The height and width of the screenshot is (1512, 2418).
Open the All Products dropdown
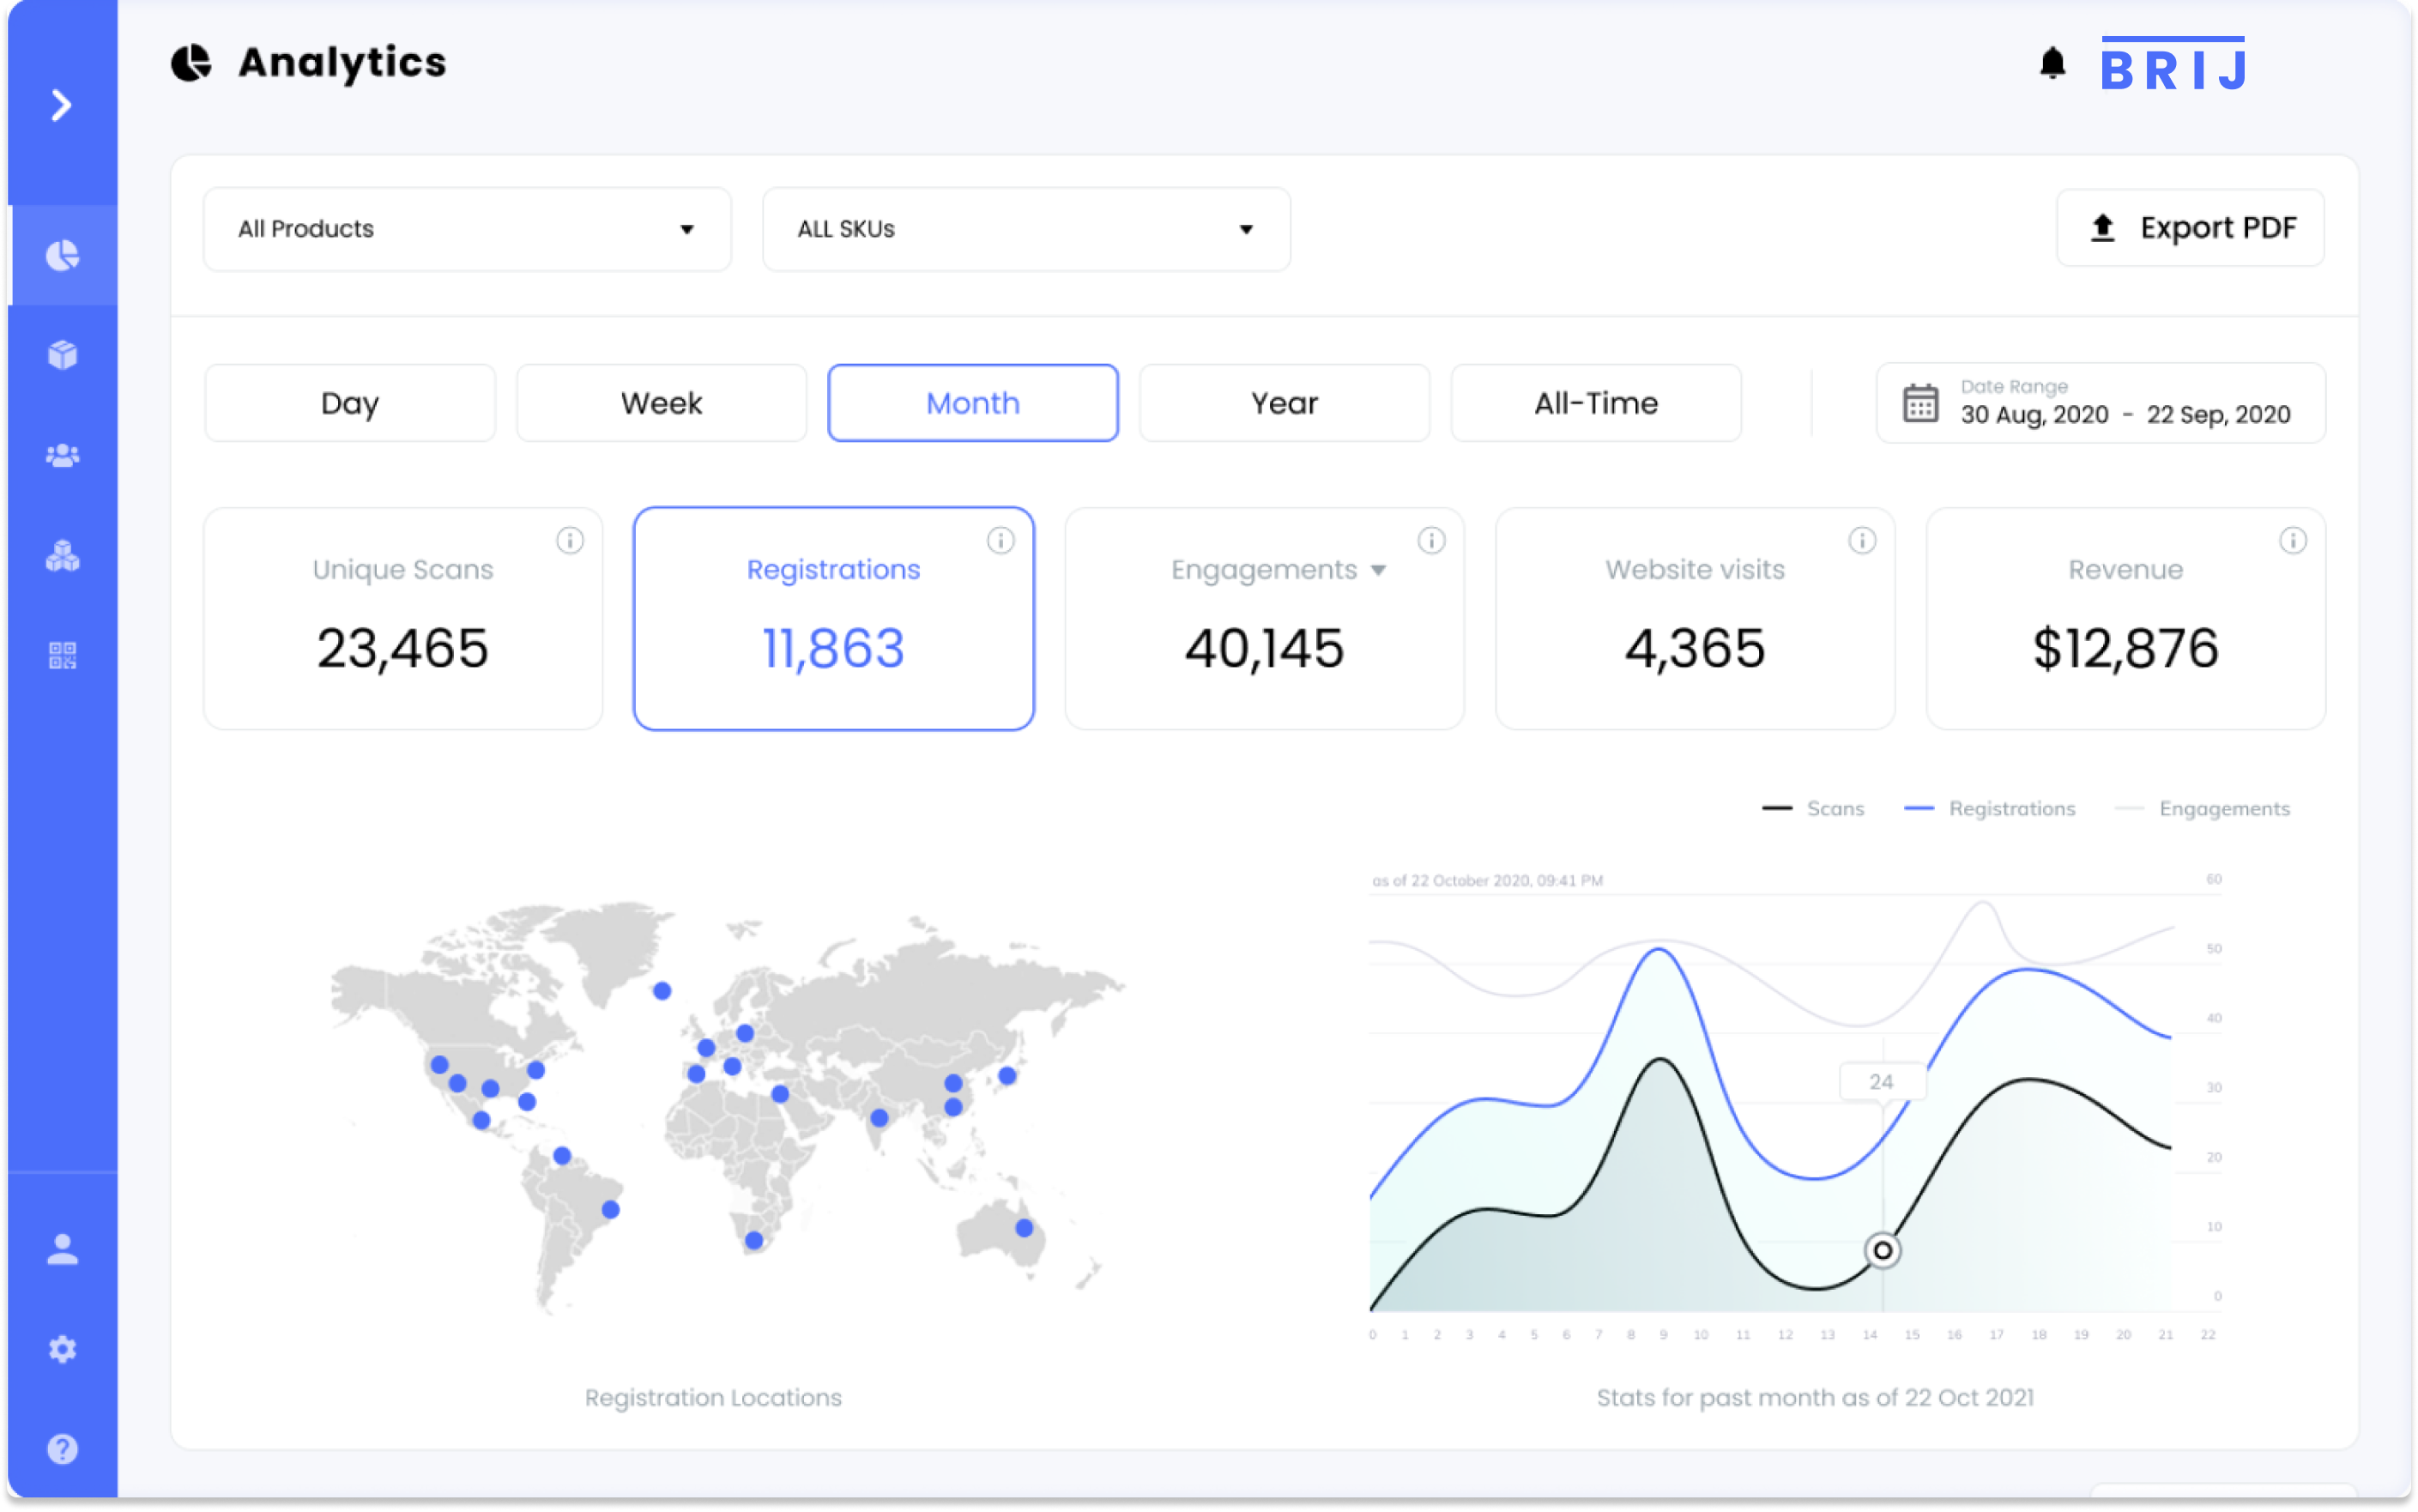[467, 229]
